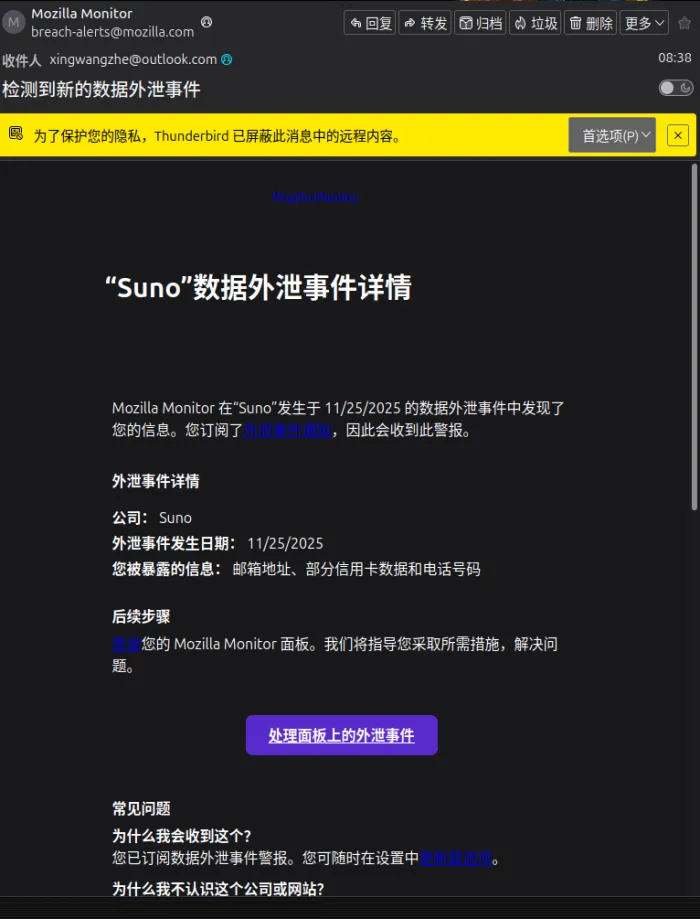Click the Forward (转发) button

(425, 23)
